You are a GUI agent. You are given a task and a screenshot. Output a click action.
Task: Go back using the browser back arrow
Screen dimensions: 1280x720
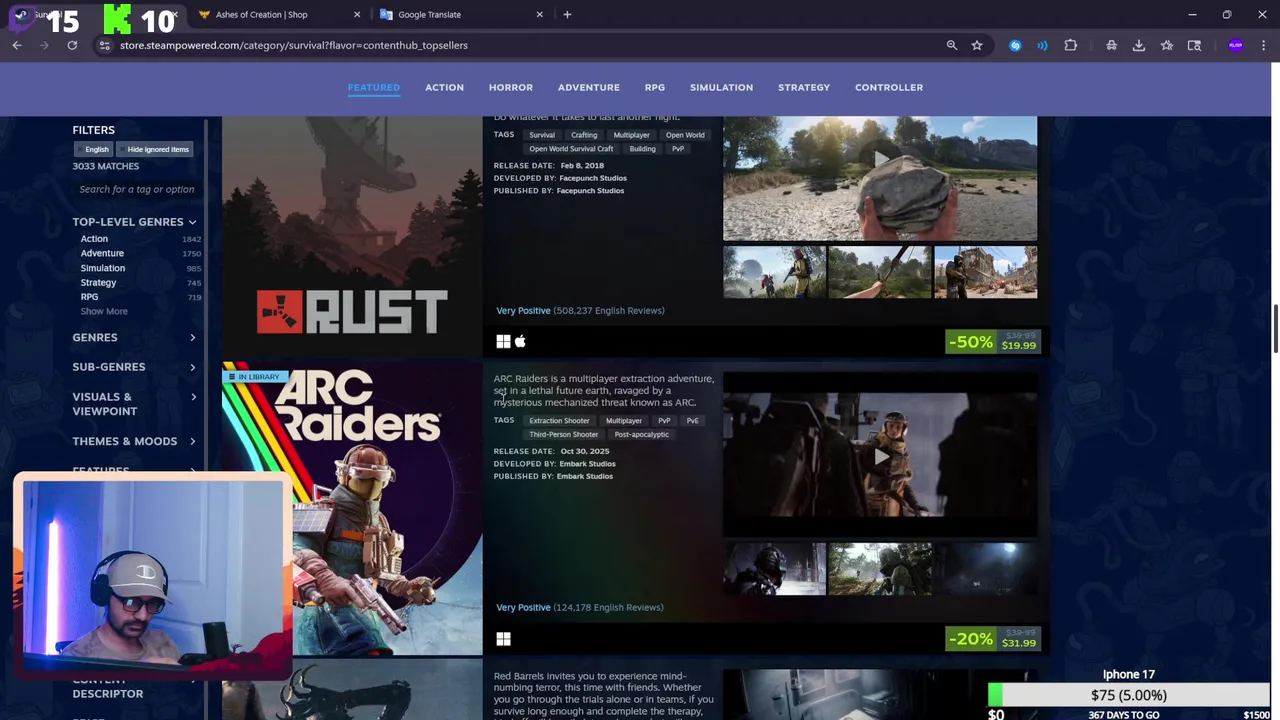coord(17,45)
